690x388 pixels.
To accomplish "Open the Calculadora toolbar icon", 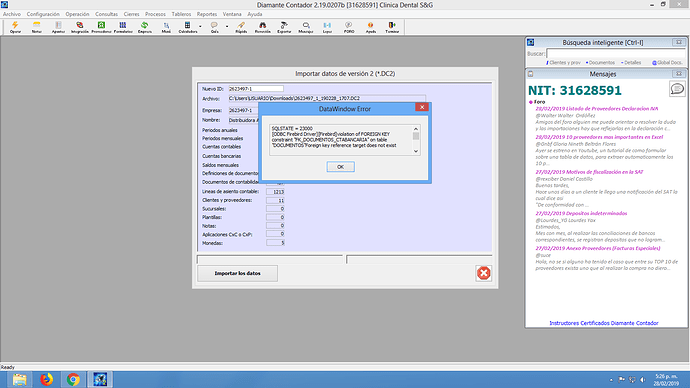I will pos(187,27).
